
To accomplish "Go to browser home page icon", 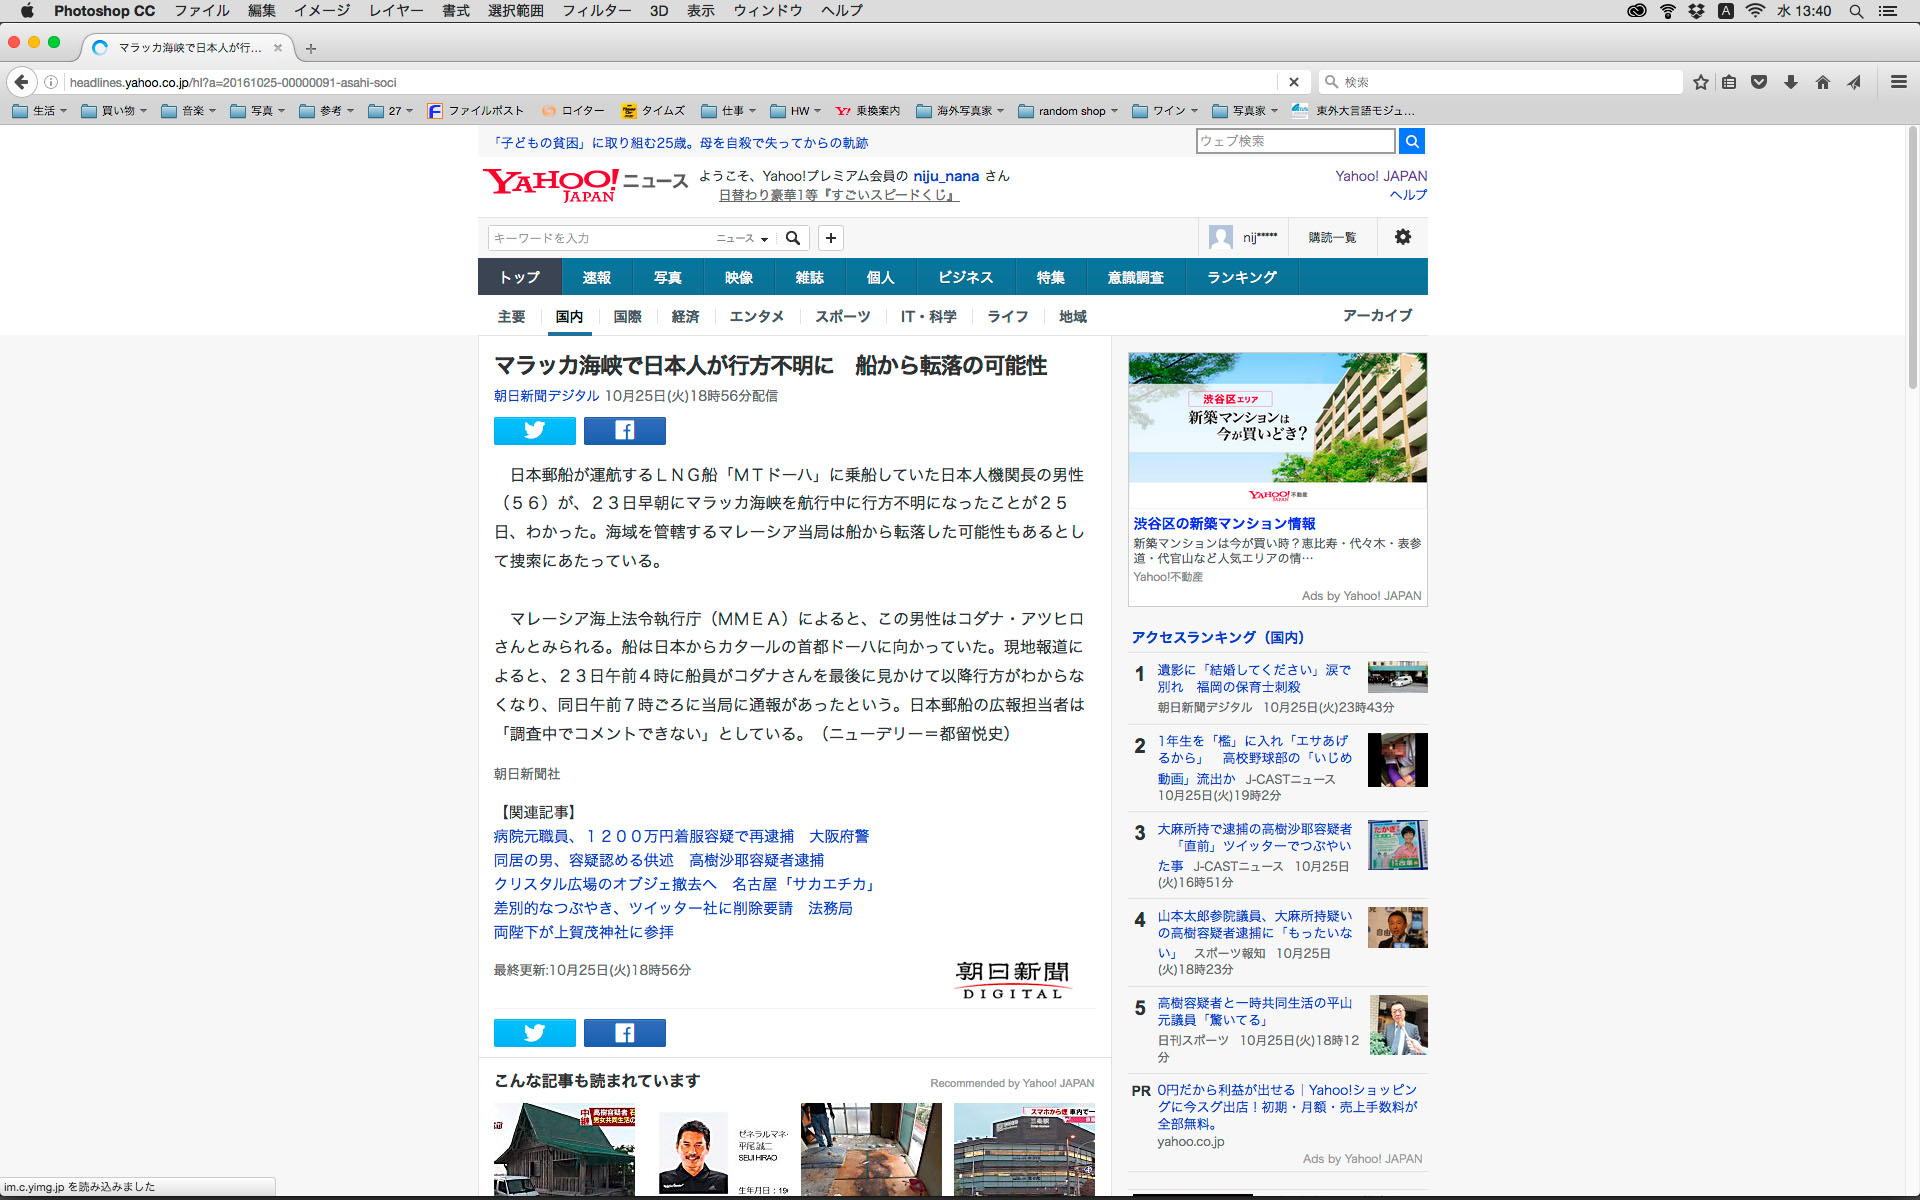I will 1822,82.
